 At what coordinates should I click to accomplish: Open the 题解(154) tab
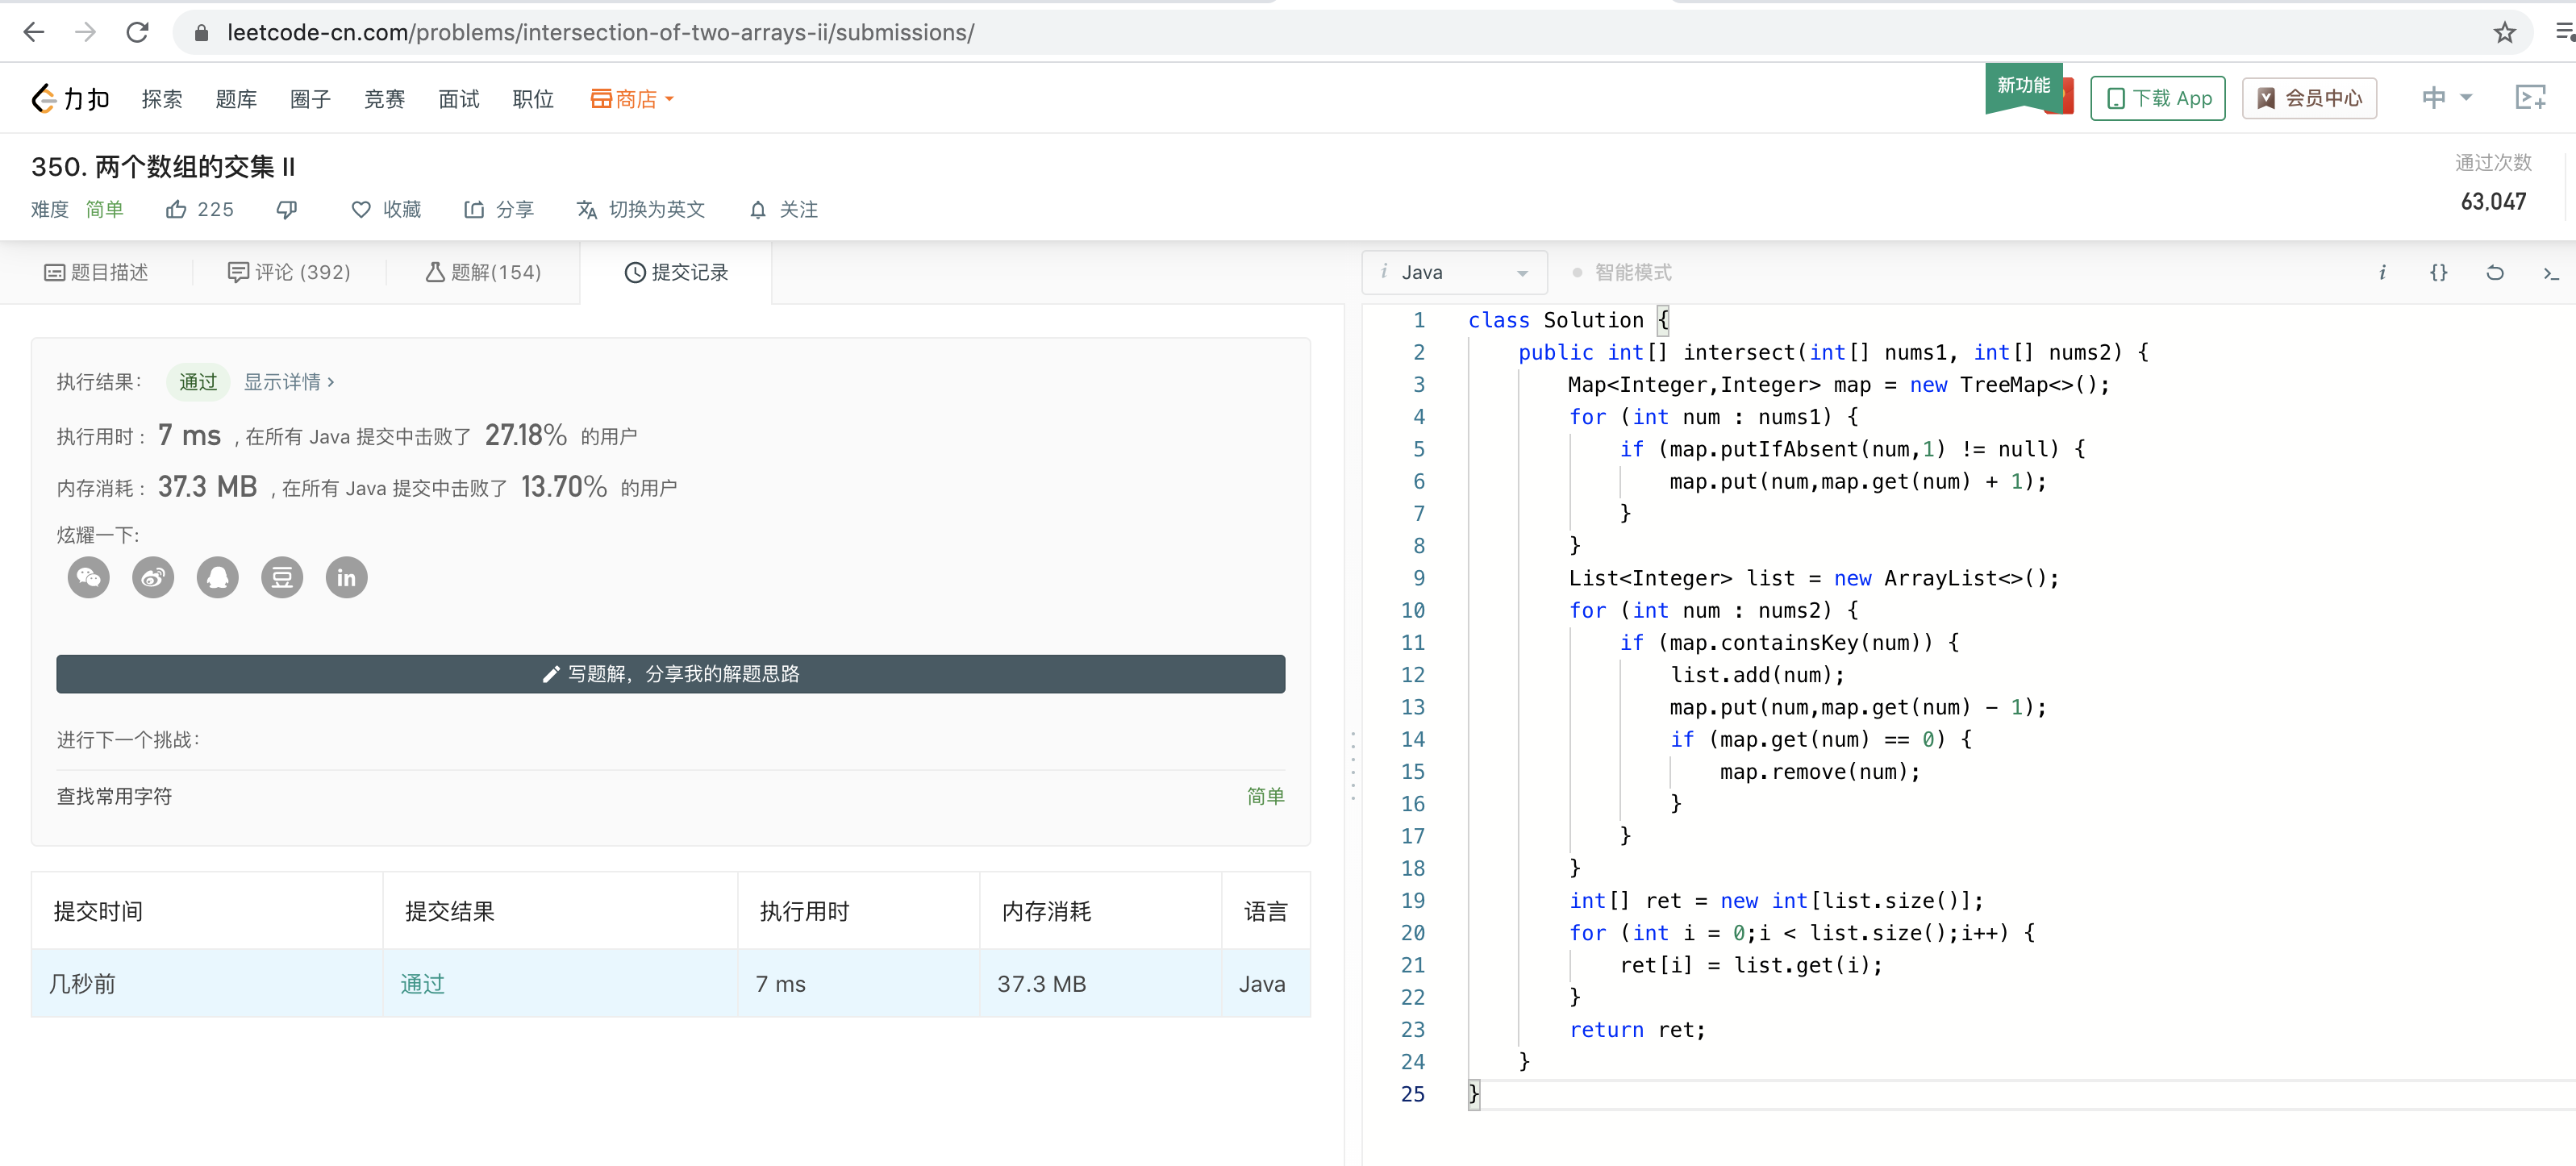(483, 272)
